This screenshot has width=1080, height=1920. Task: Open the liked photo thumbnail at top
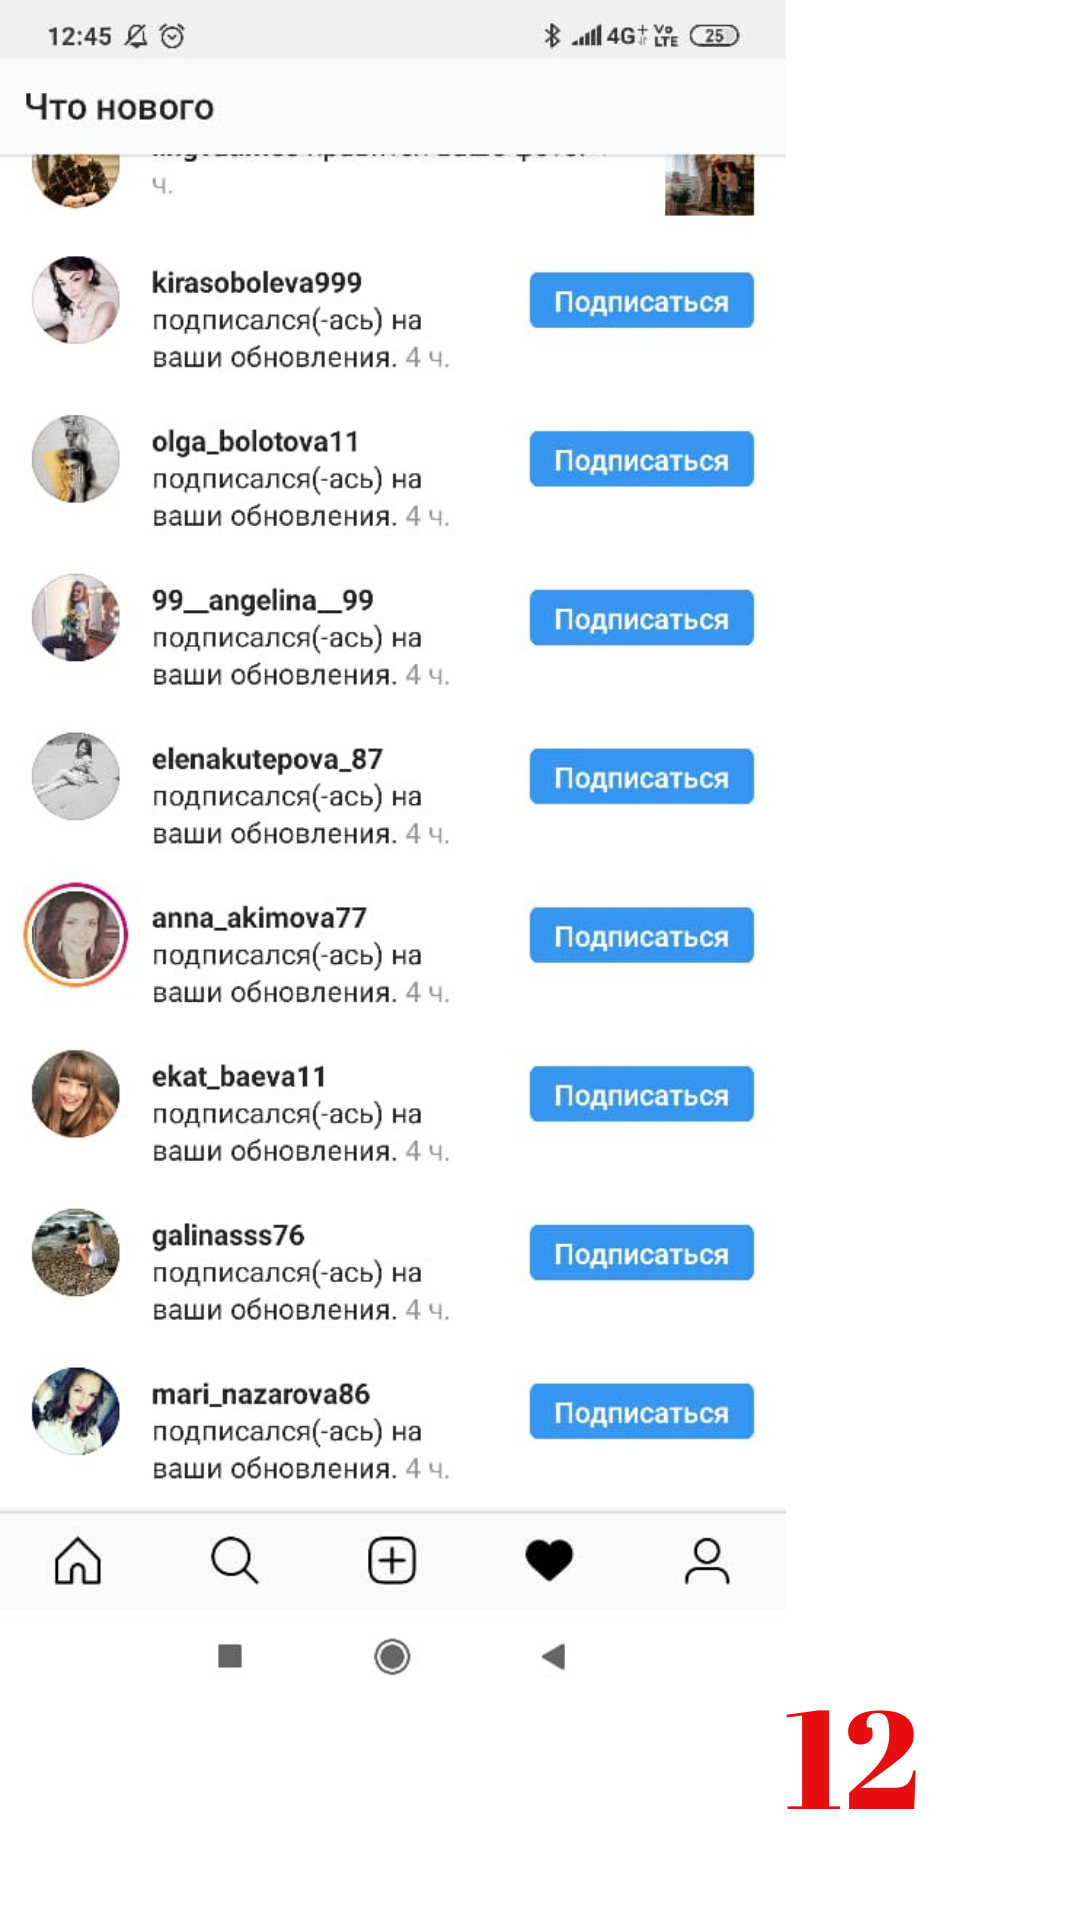click(709, 184)
